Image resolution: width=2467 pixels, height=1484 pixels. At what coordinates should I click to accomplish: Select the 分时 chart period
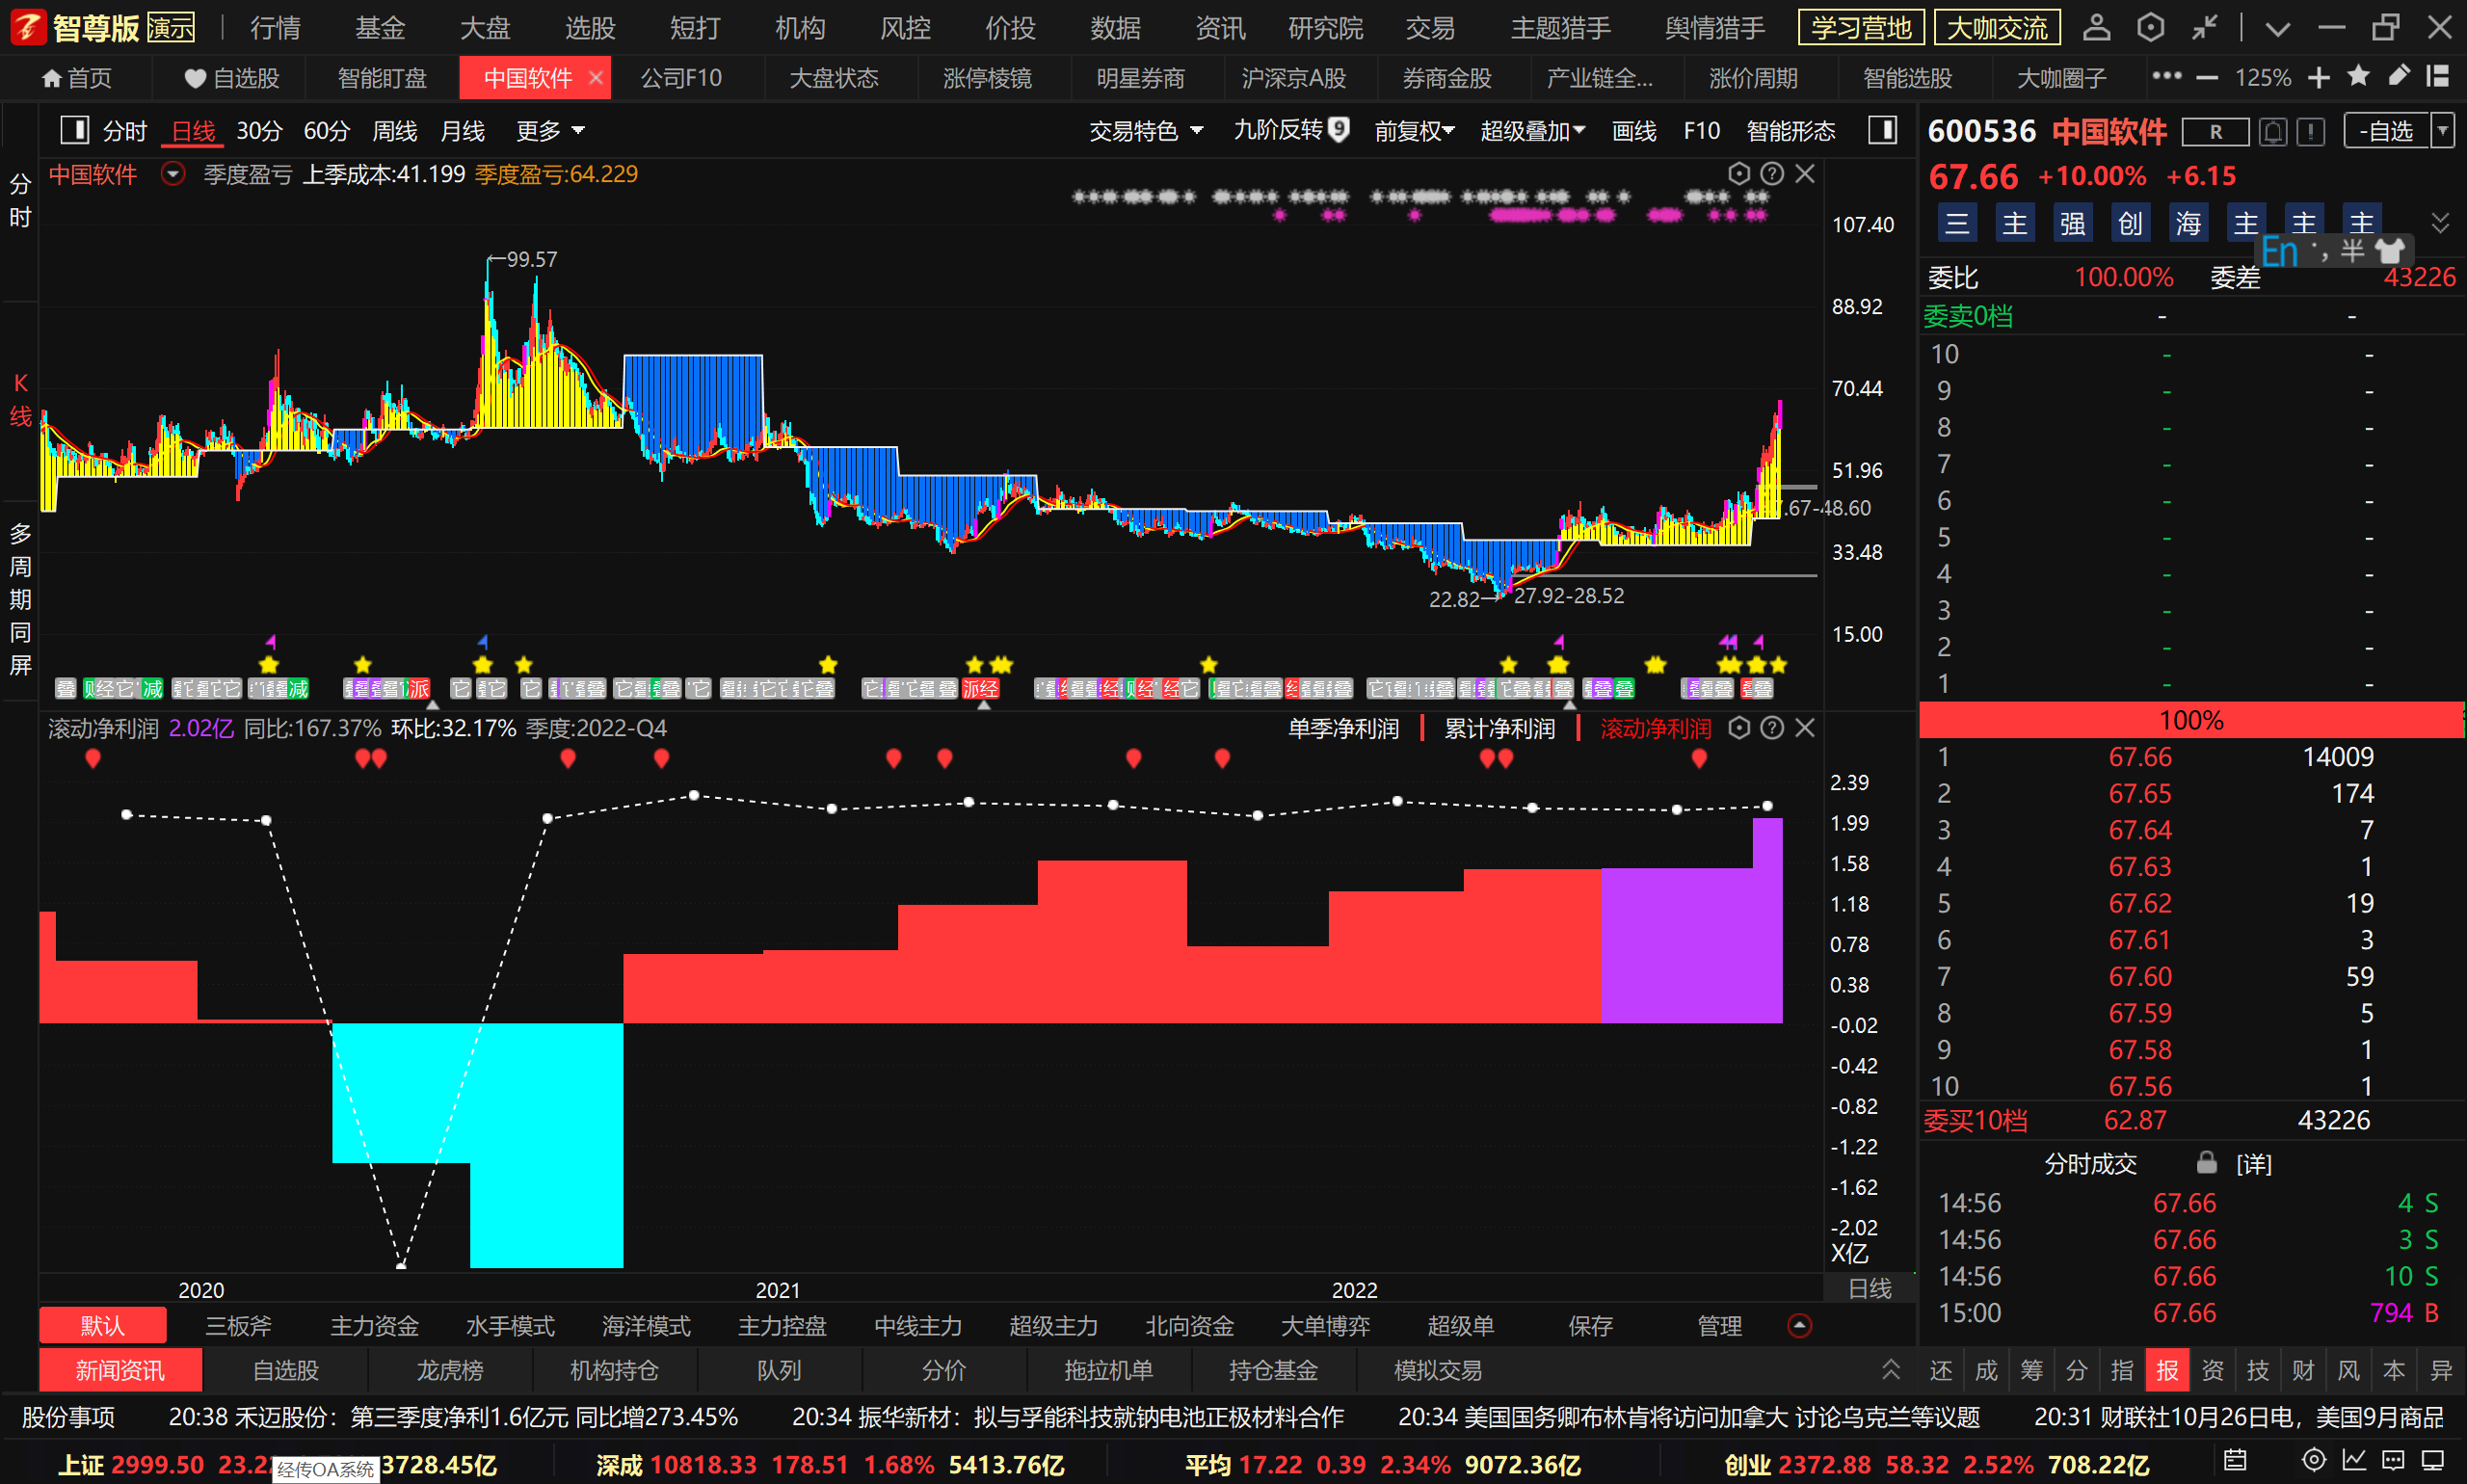(x=125, y=131)
